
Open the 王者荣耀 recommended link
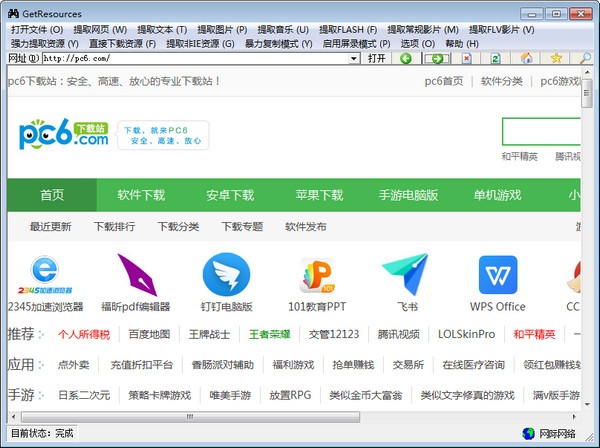[x=269, y=334]
